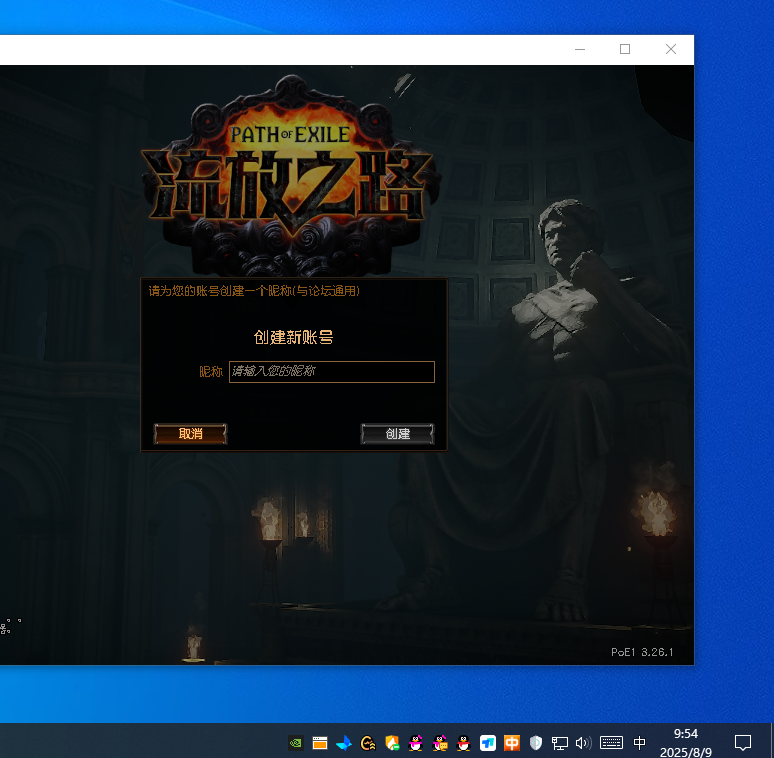Viewport: 774px width, 758px height.
Task: Open the orange window tray icon
Action: (x=320, y=743)
